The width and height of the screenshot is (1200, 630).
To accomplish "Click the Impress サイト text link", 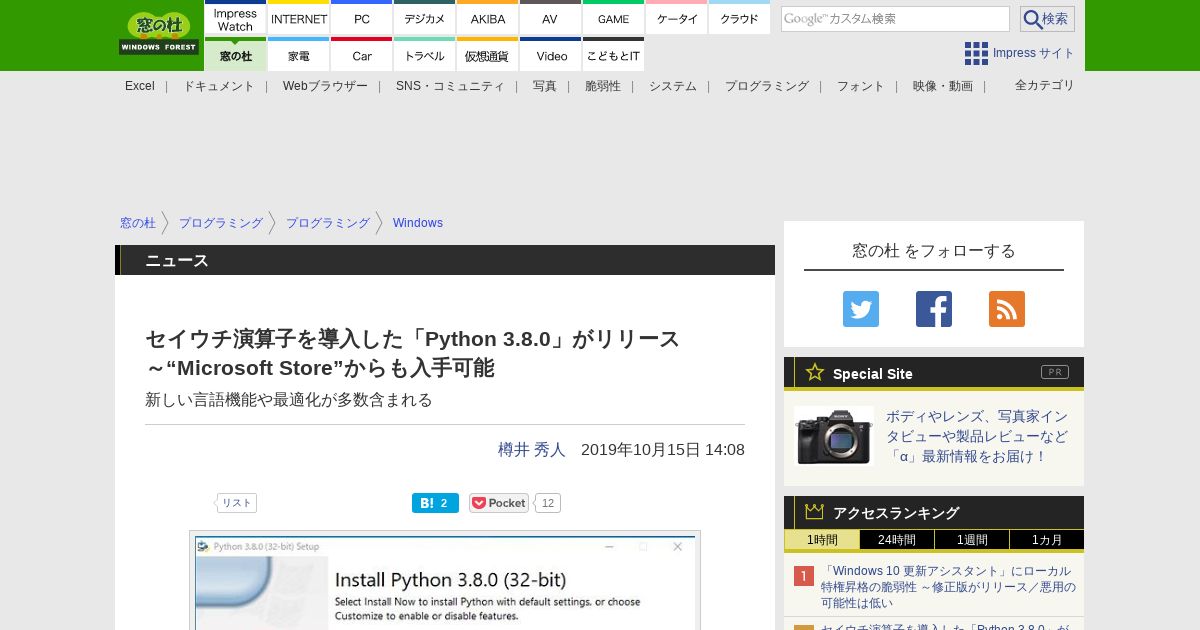I will tap(1034, 53).
